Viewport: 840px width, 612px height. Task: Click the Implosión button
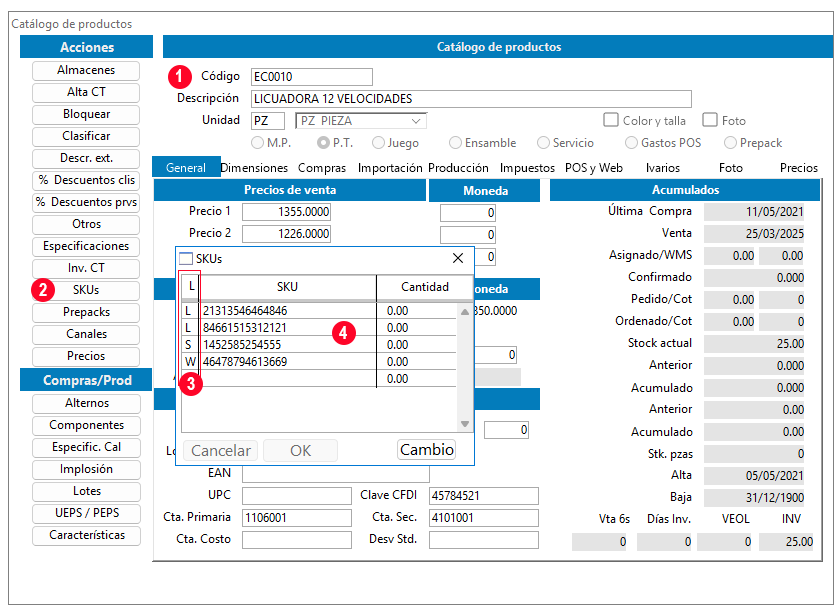(x=86, y=469)
